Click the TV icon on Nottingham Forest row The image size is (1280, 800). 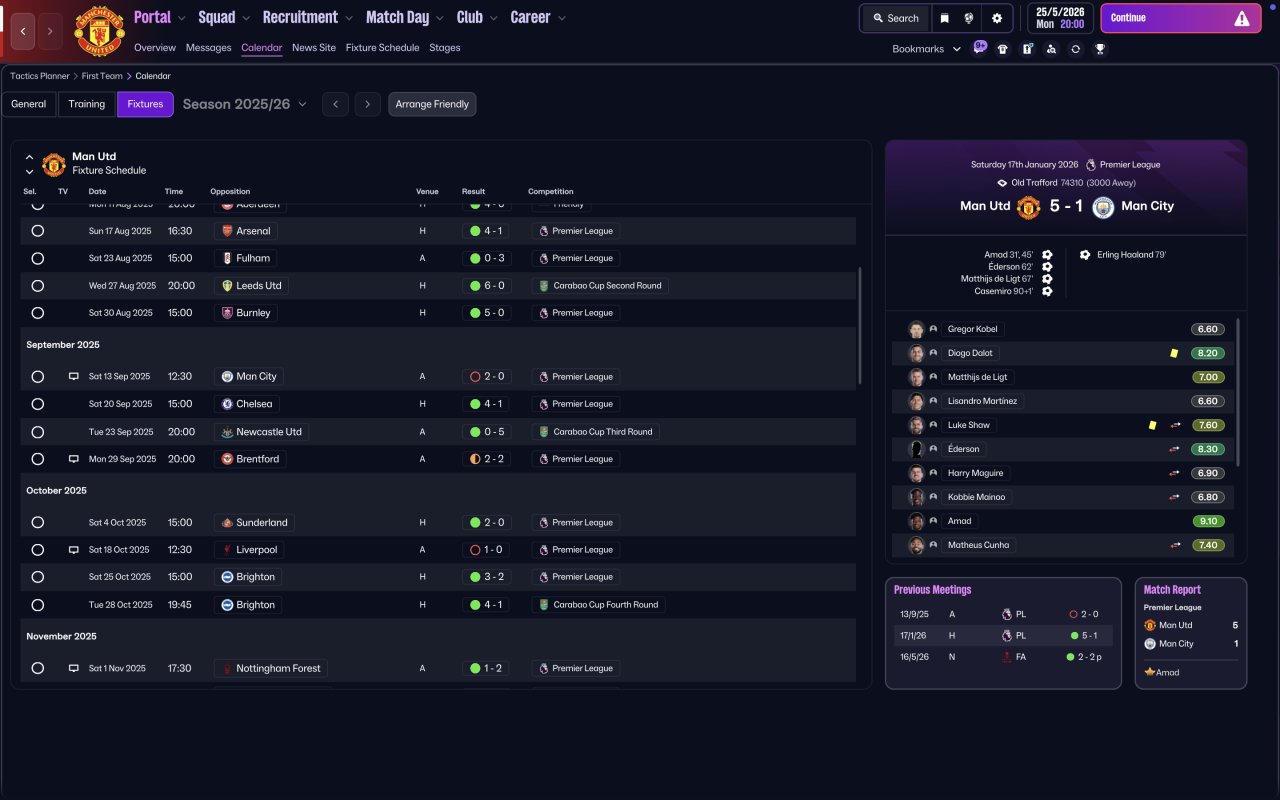pyautogui.click(x=73, y=668)
